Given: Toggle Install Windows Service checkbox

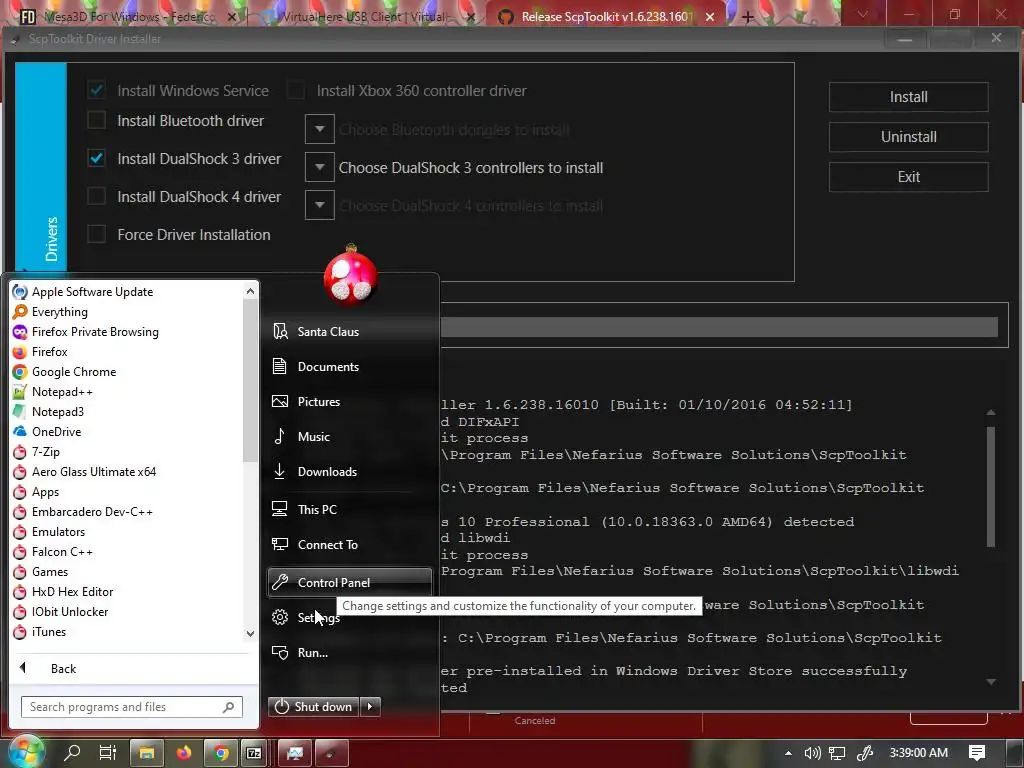Looking at the screenshot, I should click(96, 90).
